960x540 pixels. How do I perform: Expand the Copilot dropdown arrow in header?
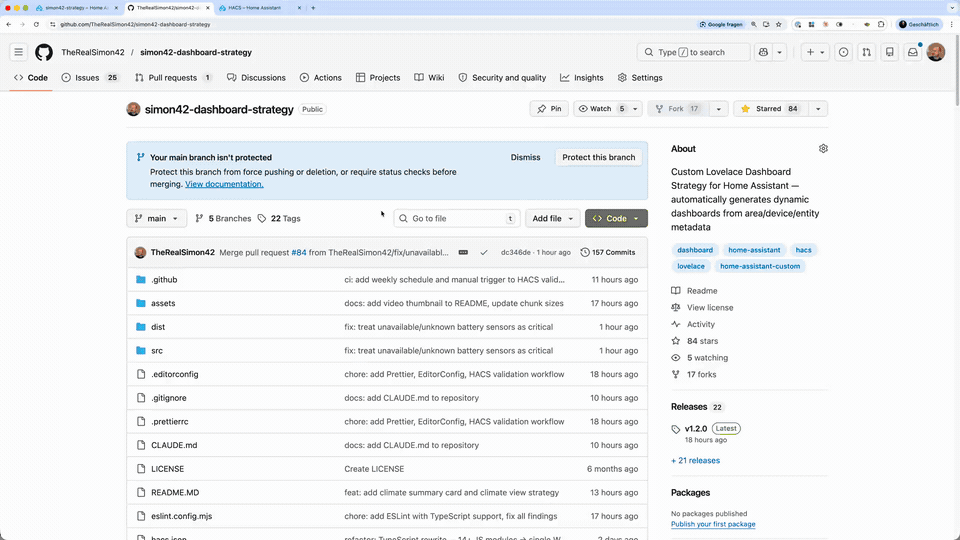(779, 52)
